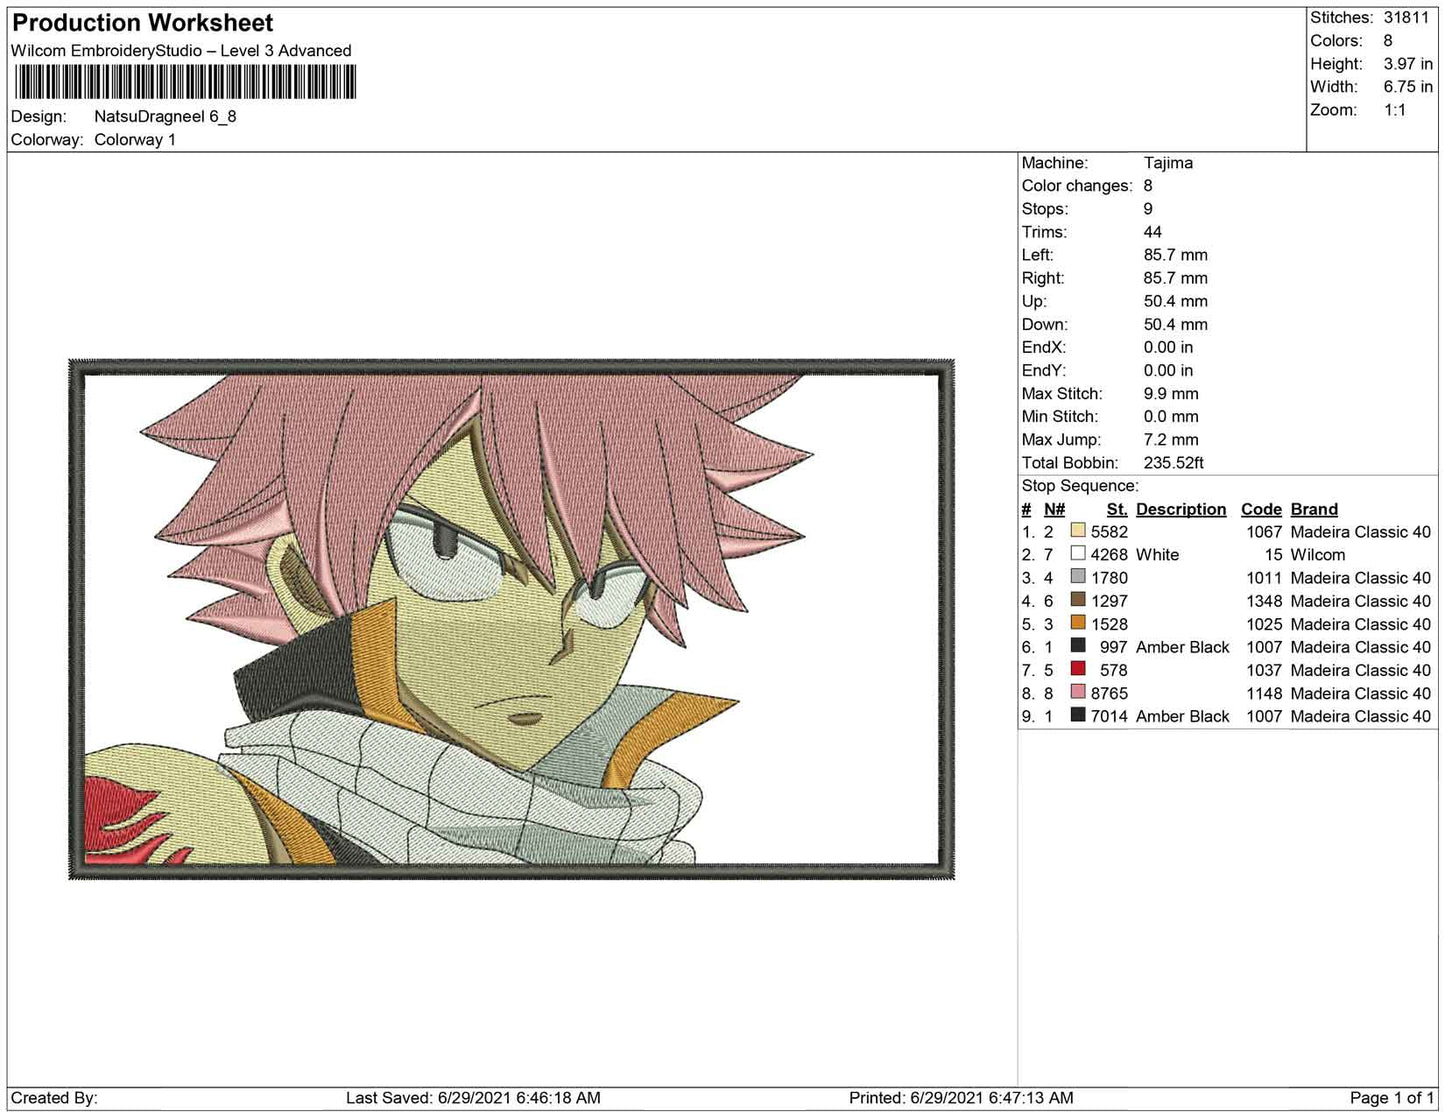1445x1112 pixels.
Task: Click the barcode under the worksheet title
Action: pyautogui.click(x=184, y=82)
